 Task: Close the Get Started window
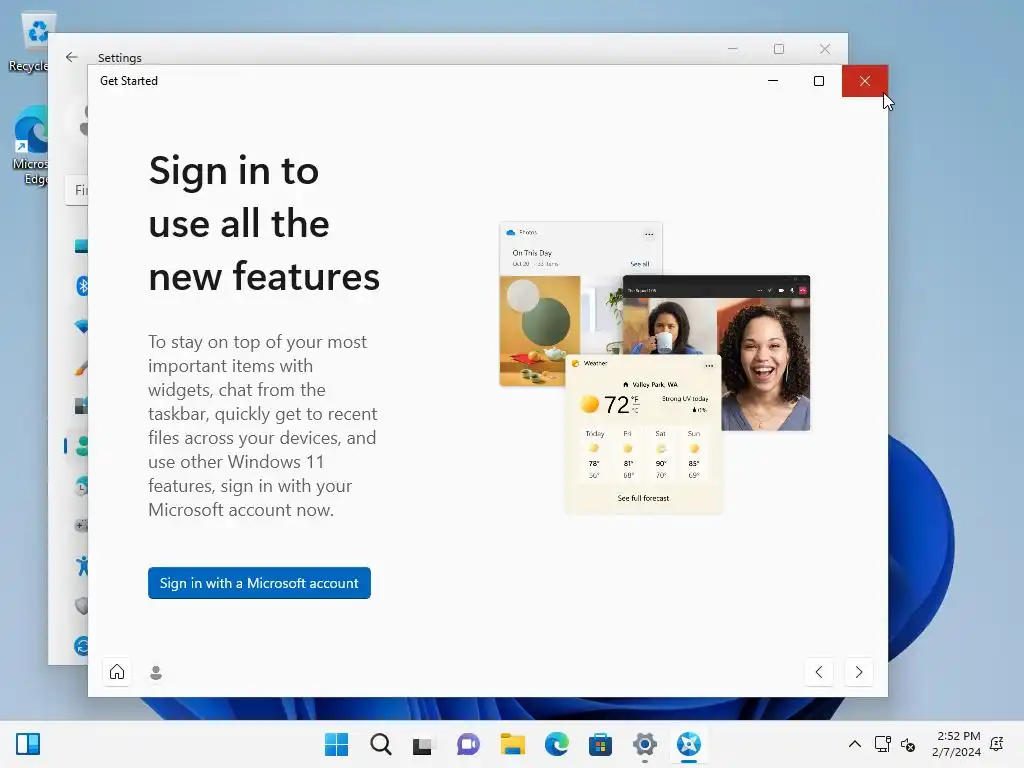[x=865, y=81]
